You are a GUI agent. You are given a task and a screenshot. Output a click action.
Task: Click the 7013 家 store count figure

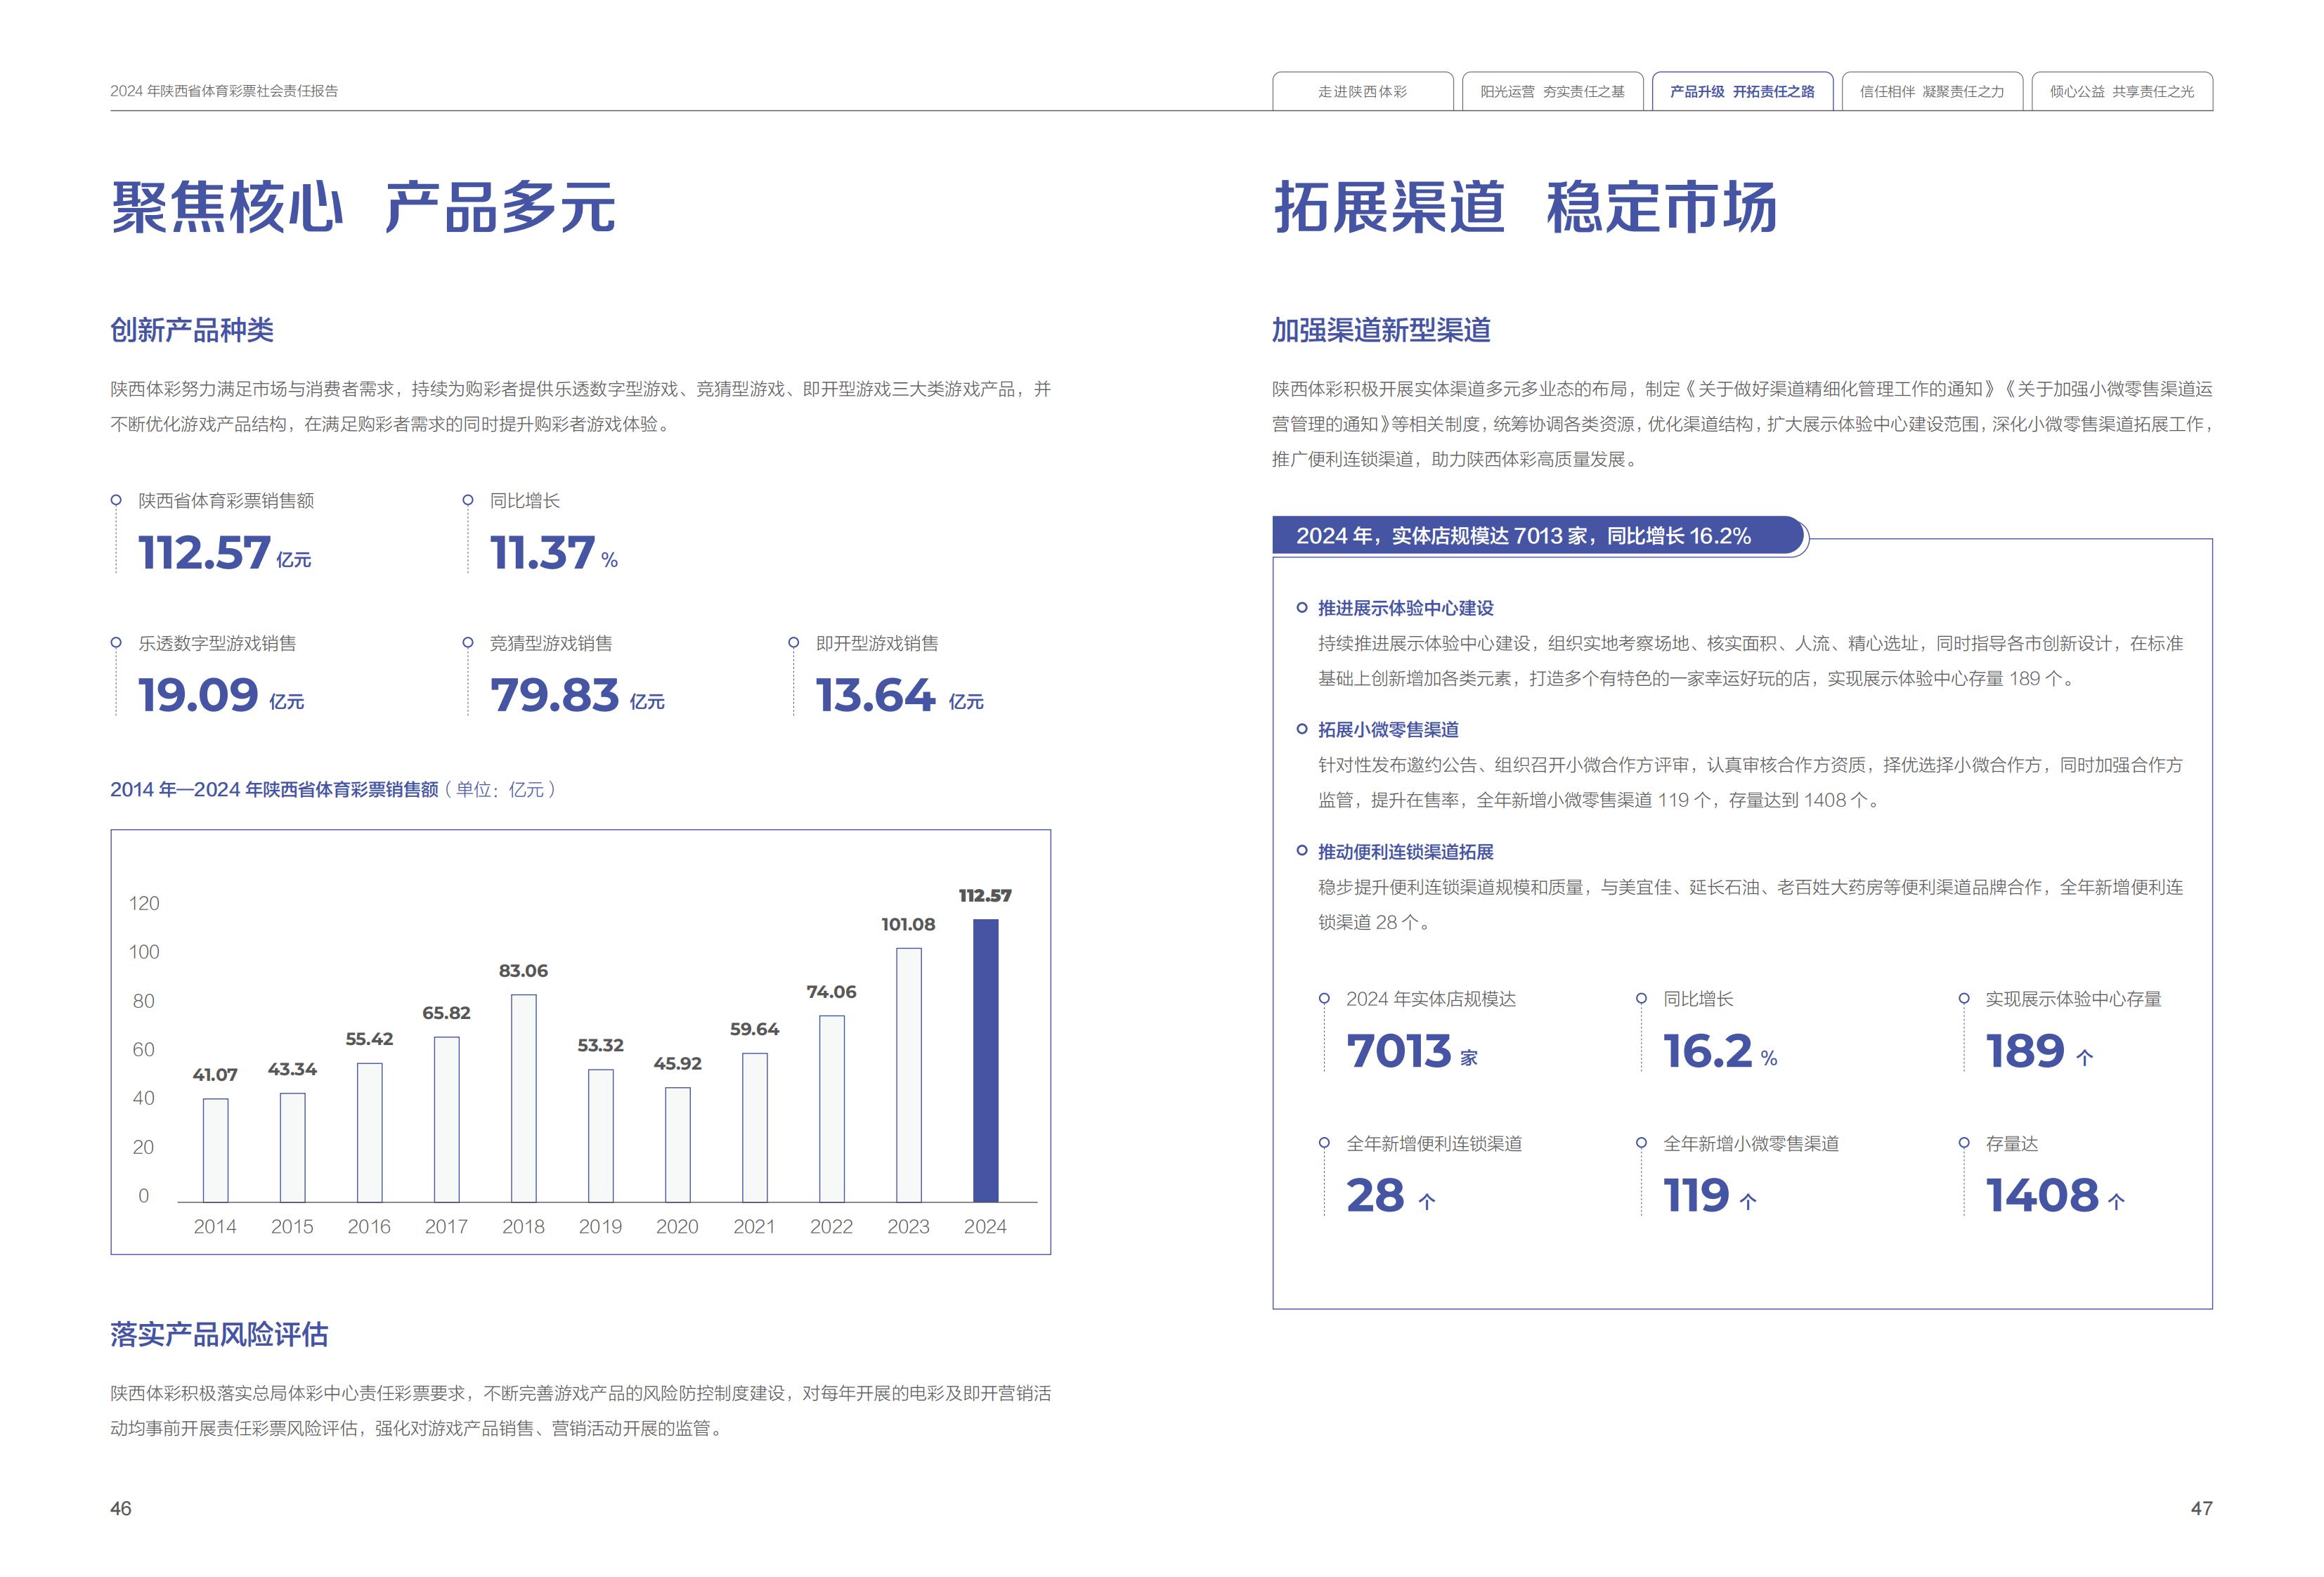(1411, 1051)
